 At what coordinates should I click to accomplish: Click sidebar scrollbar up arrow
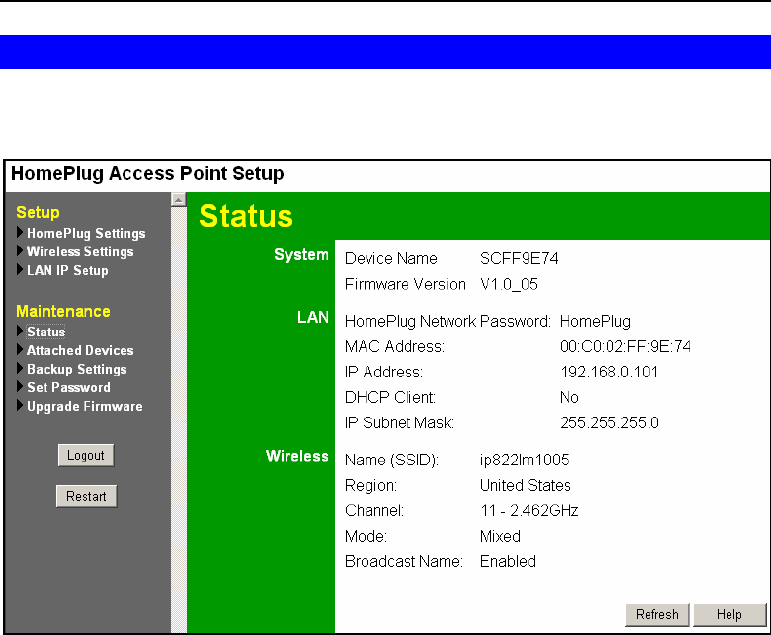click(178, 200)
